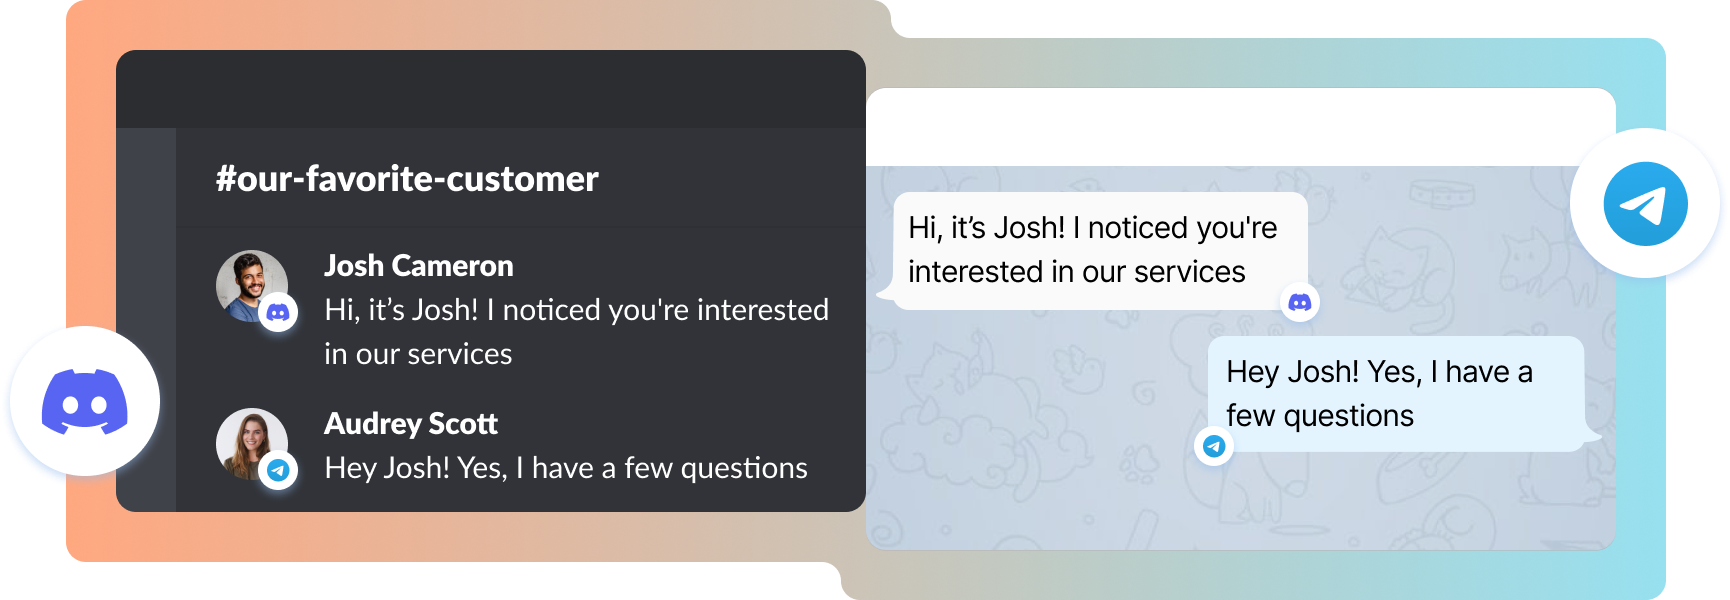
Task: Open the #our-favorite-customer channel title
Action: [407, 179]
